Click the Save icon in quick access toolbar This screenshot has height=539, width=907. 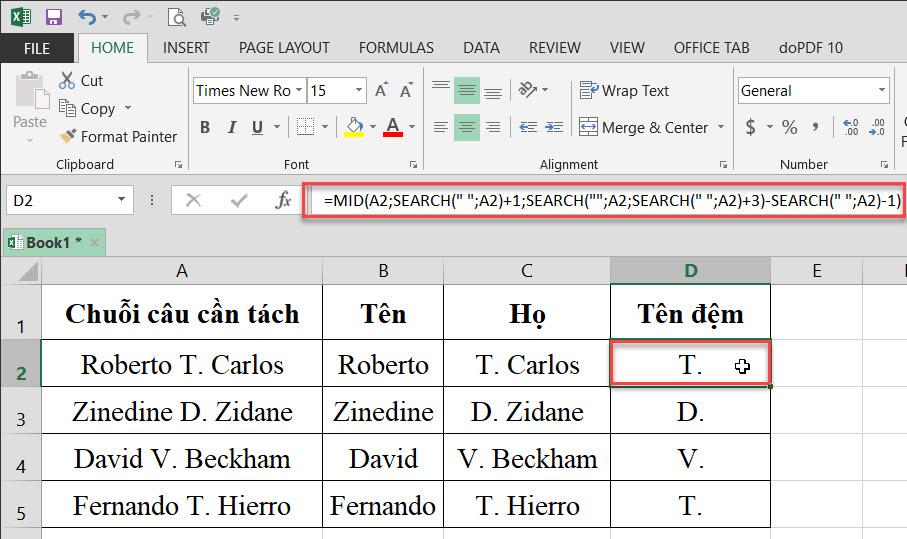[54, 17]
